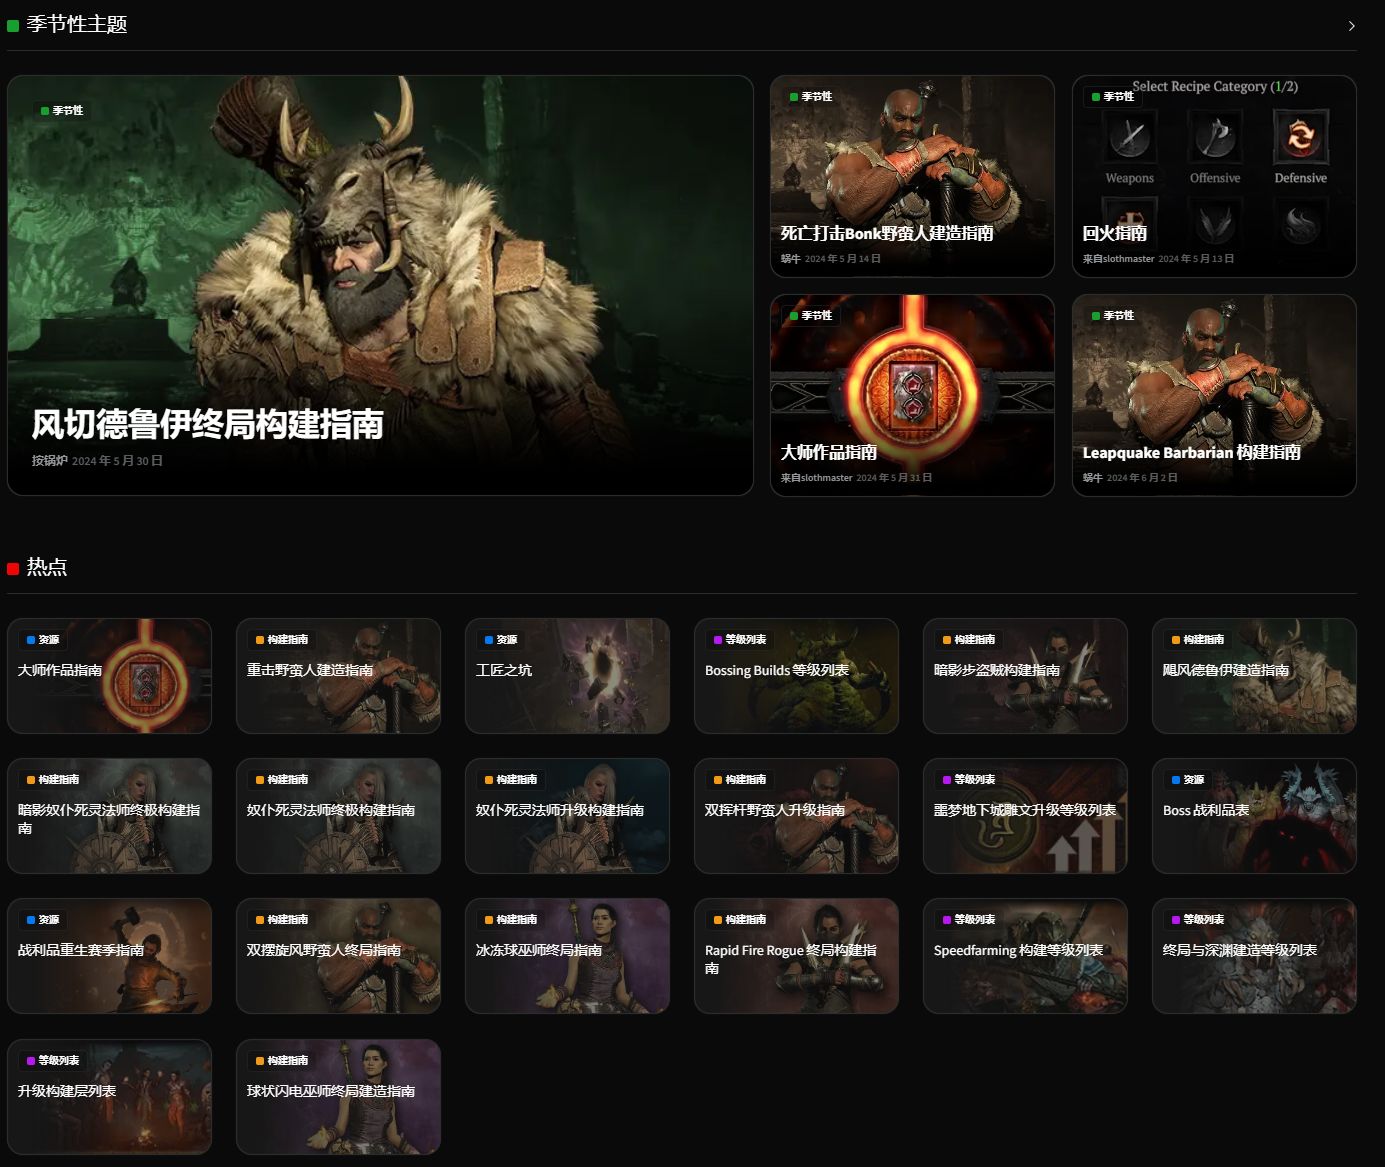Open the 冰冻球巫师终局指南 card
The height and width of the screenshot is (1167, 1385).
click(x=567, y=956)
